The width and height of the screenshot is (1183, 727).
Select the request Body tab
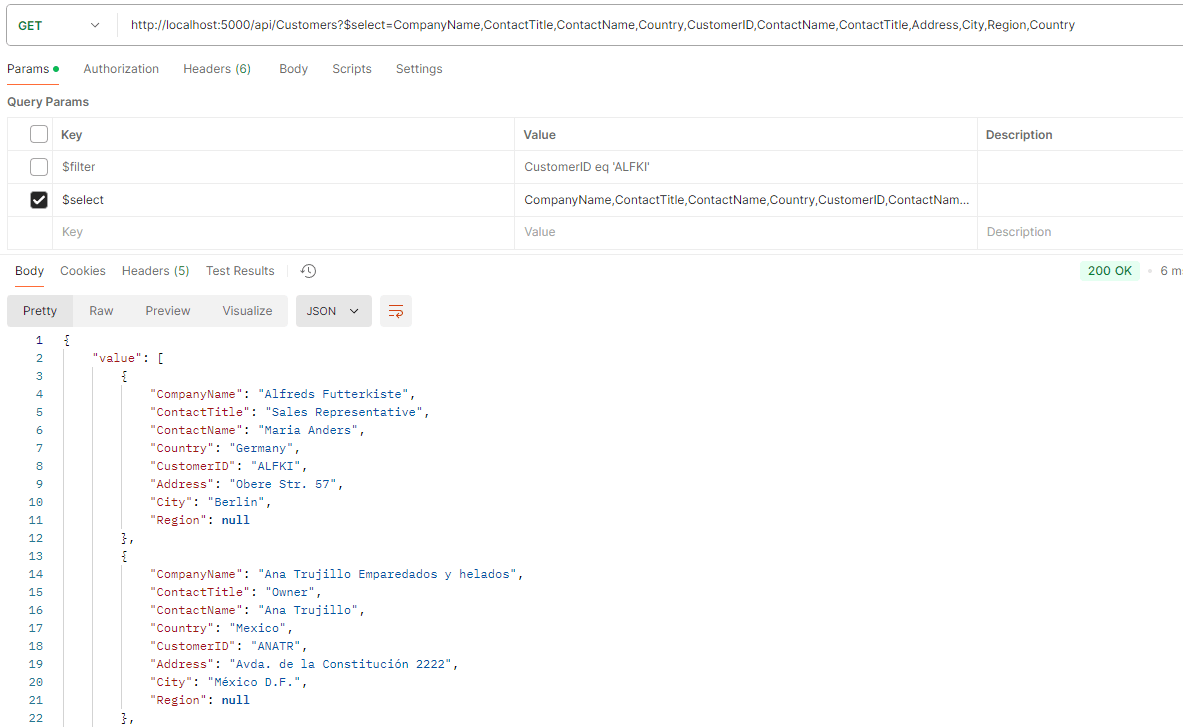click(x=293, y=69)
